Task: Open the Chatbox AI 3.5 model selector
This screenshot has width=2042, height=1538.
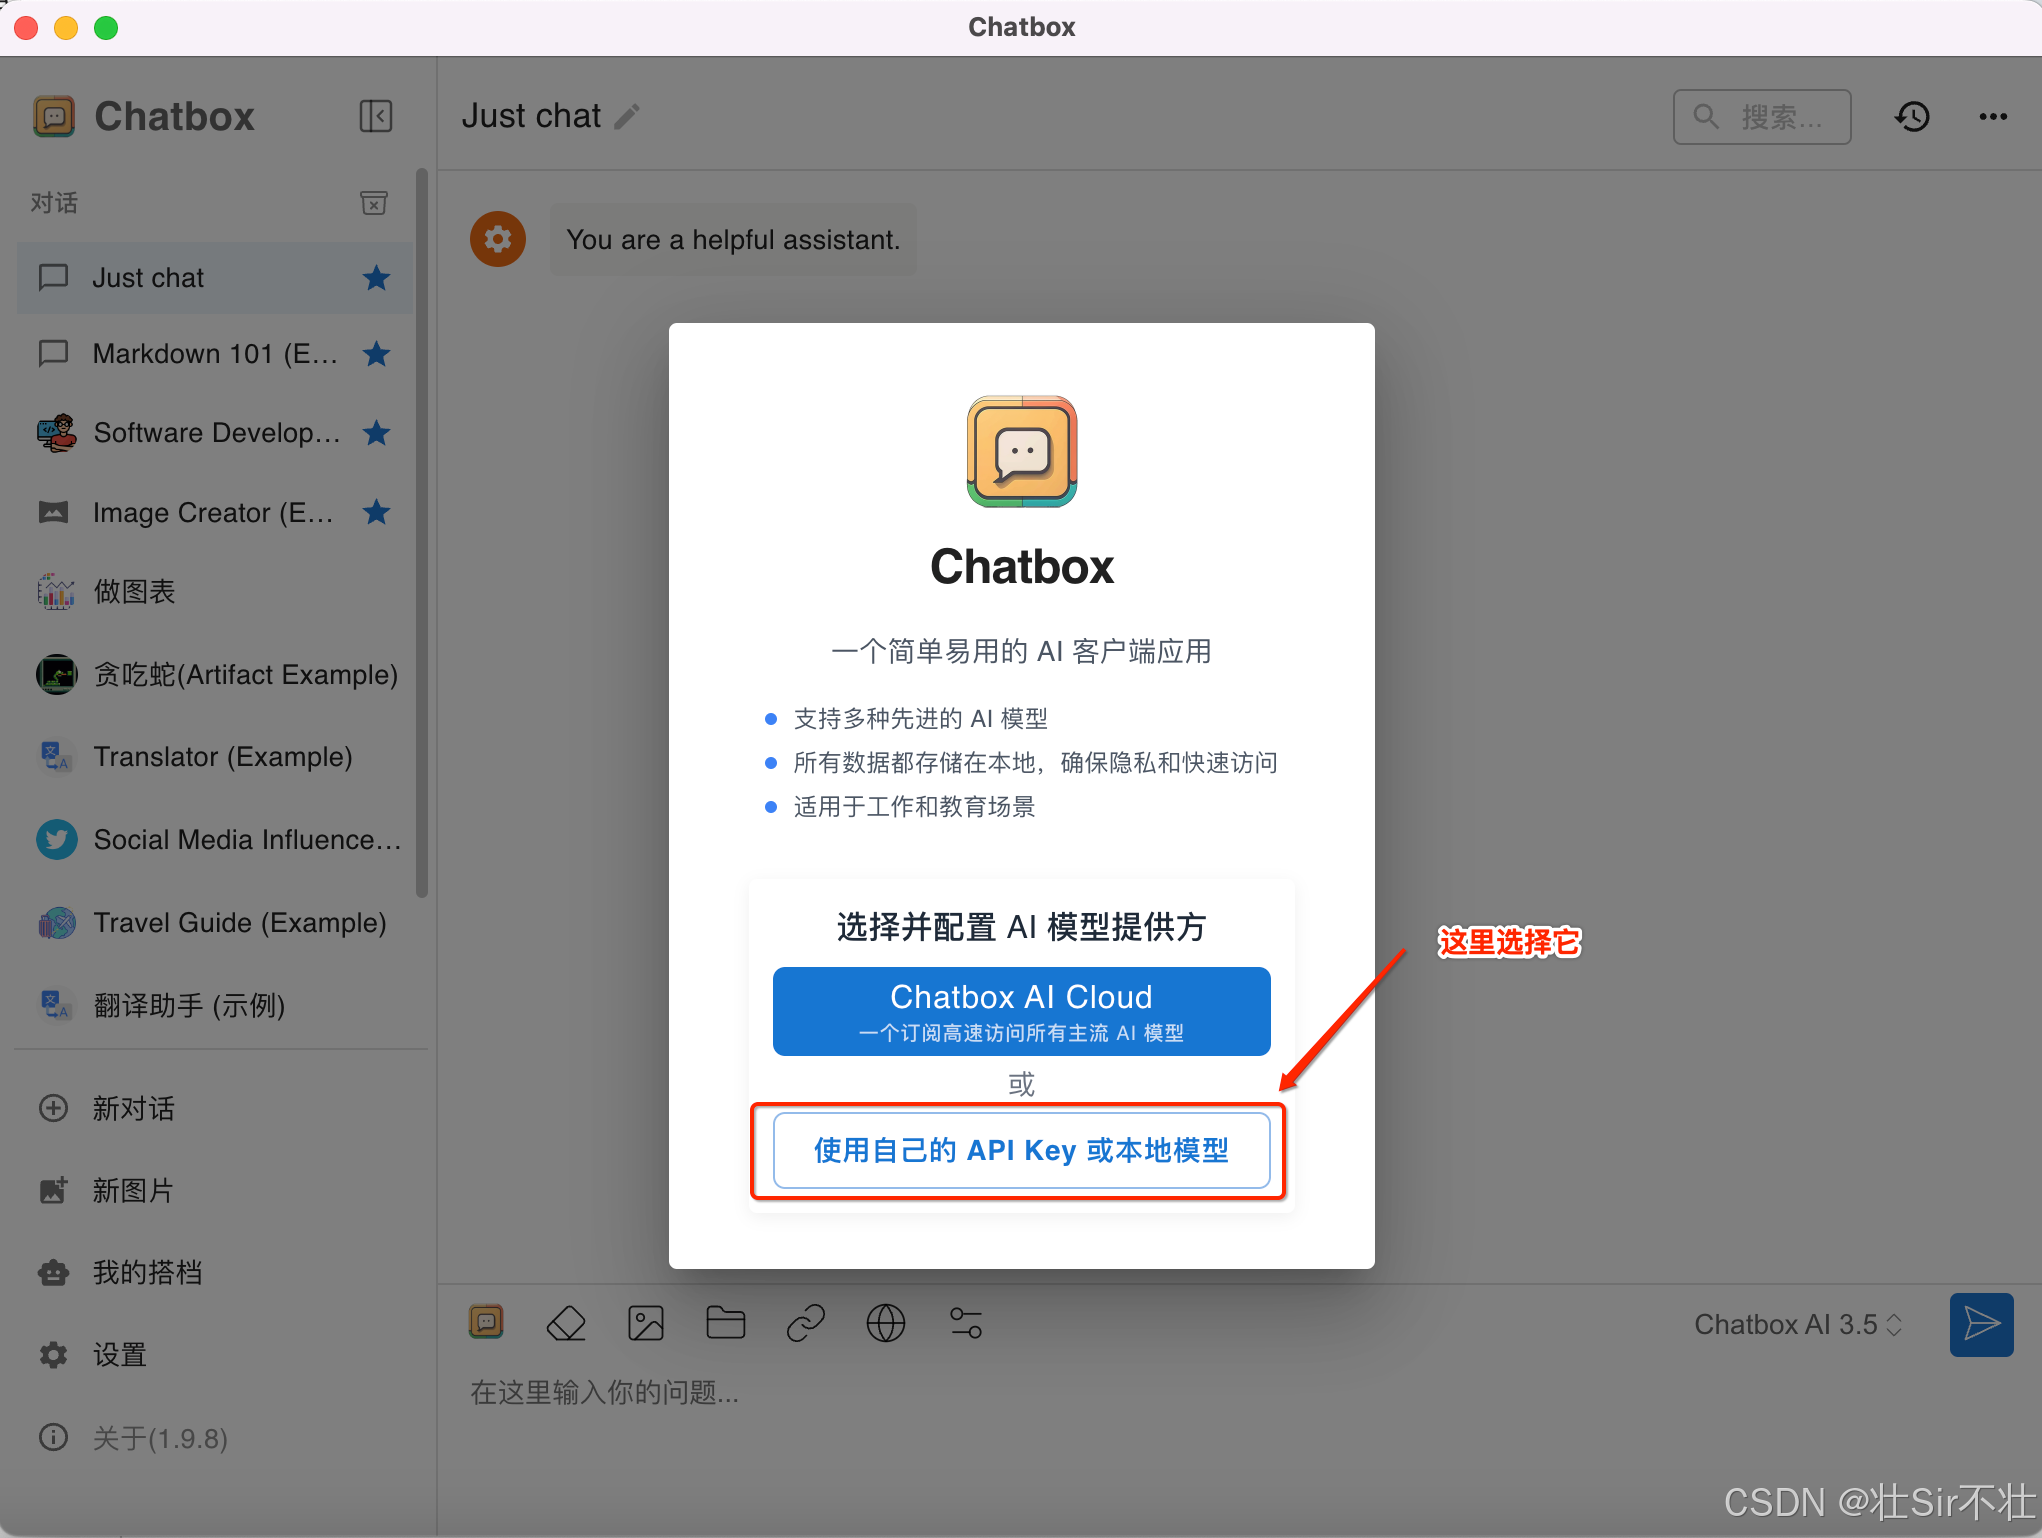Action: (1798, 1324)
